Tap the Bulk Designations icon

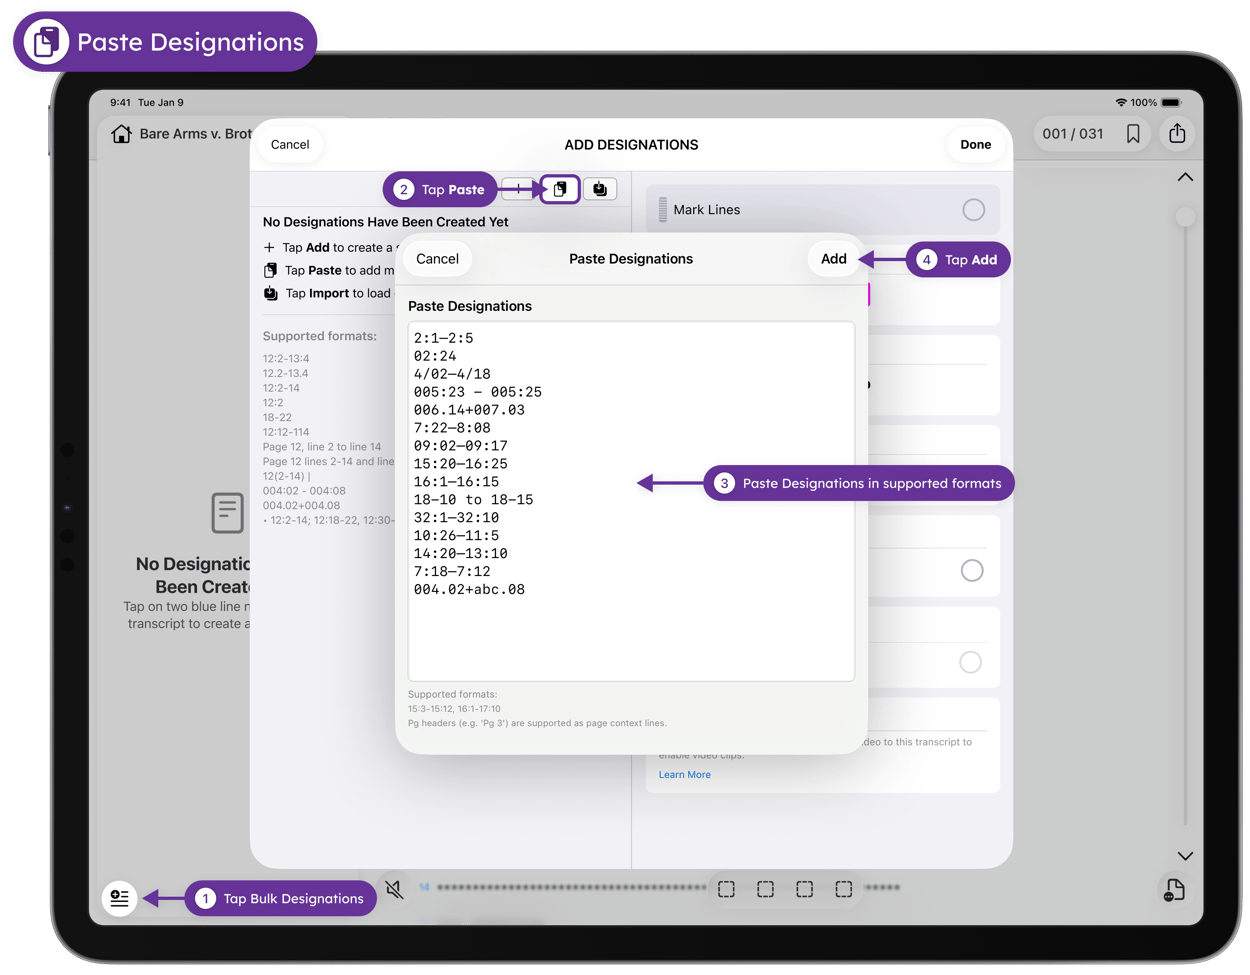point(120,898)
